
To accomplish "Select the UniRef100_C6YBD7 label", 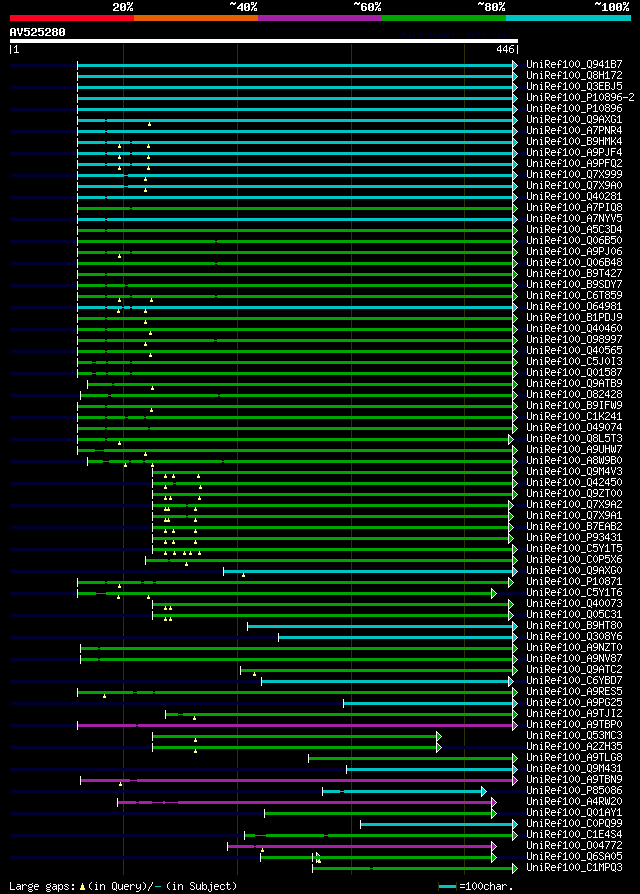I will 574,681.
